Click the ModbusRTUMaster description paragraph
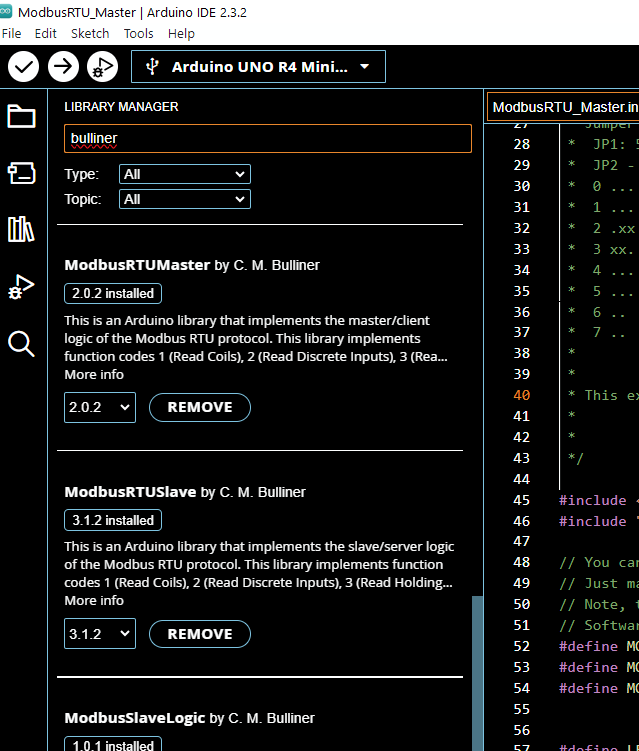Image resolution: width=639 pixels, height=751 pixels. point(256,339)
